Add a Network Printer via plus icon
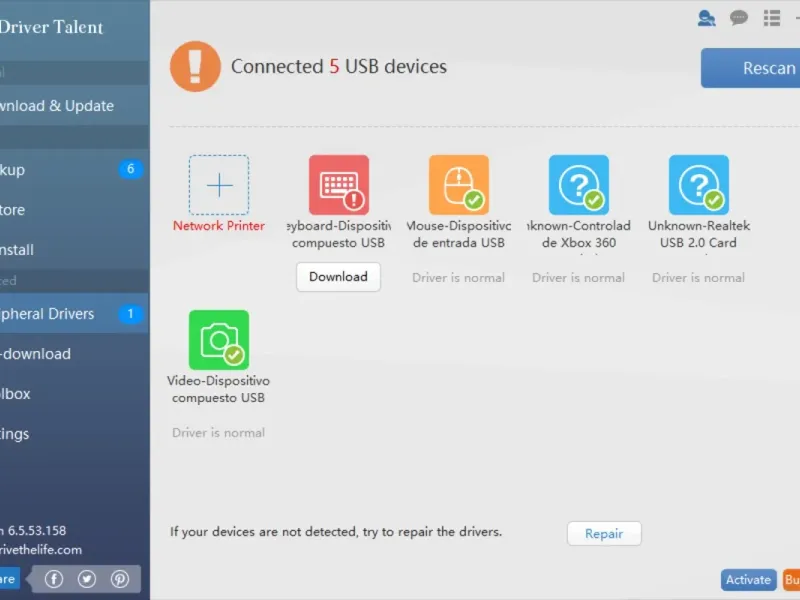This screenshot has height=600, width=800. (219, 185)
